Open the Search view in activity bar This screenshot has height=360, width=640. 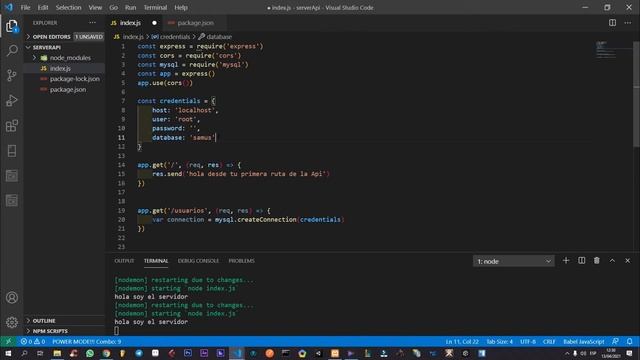12,51
